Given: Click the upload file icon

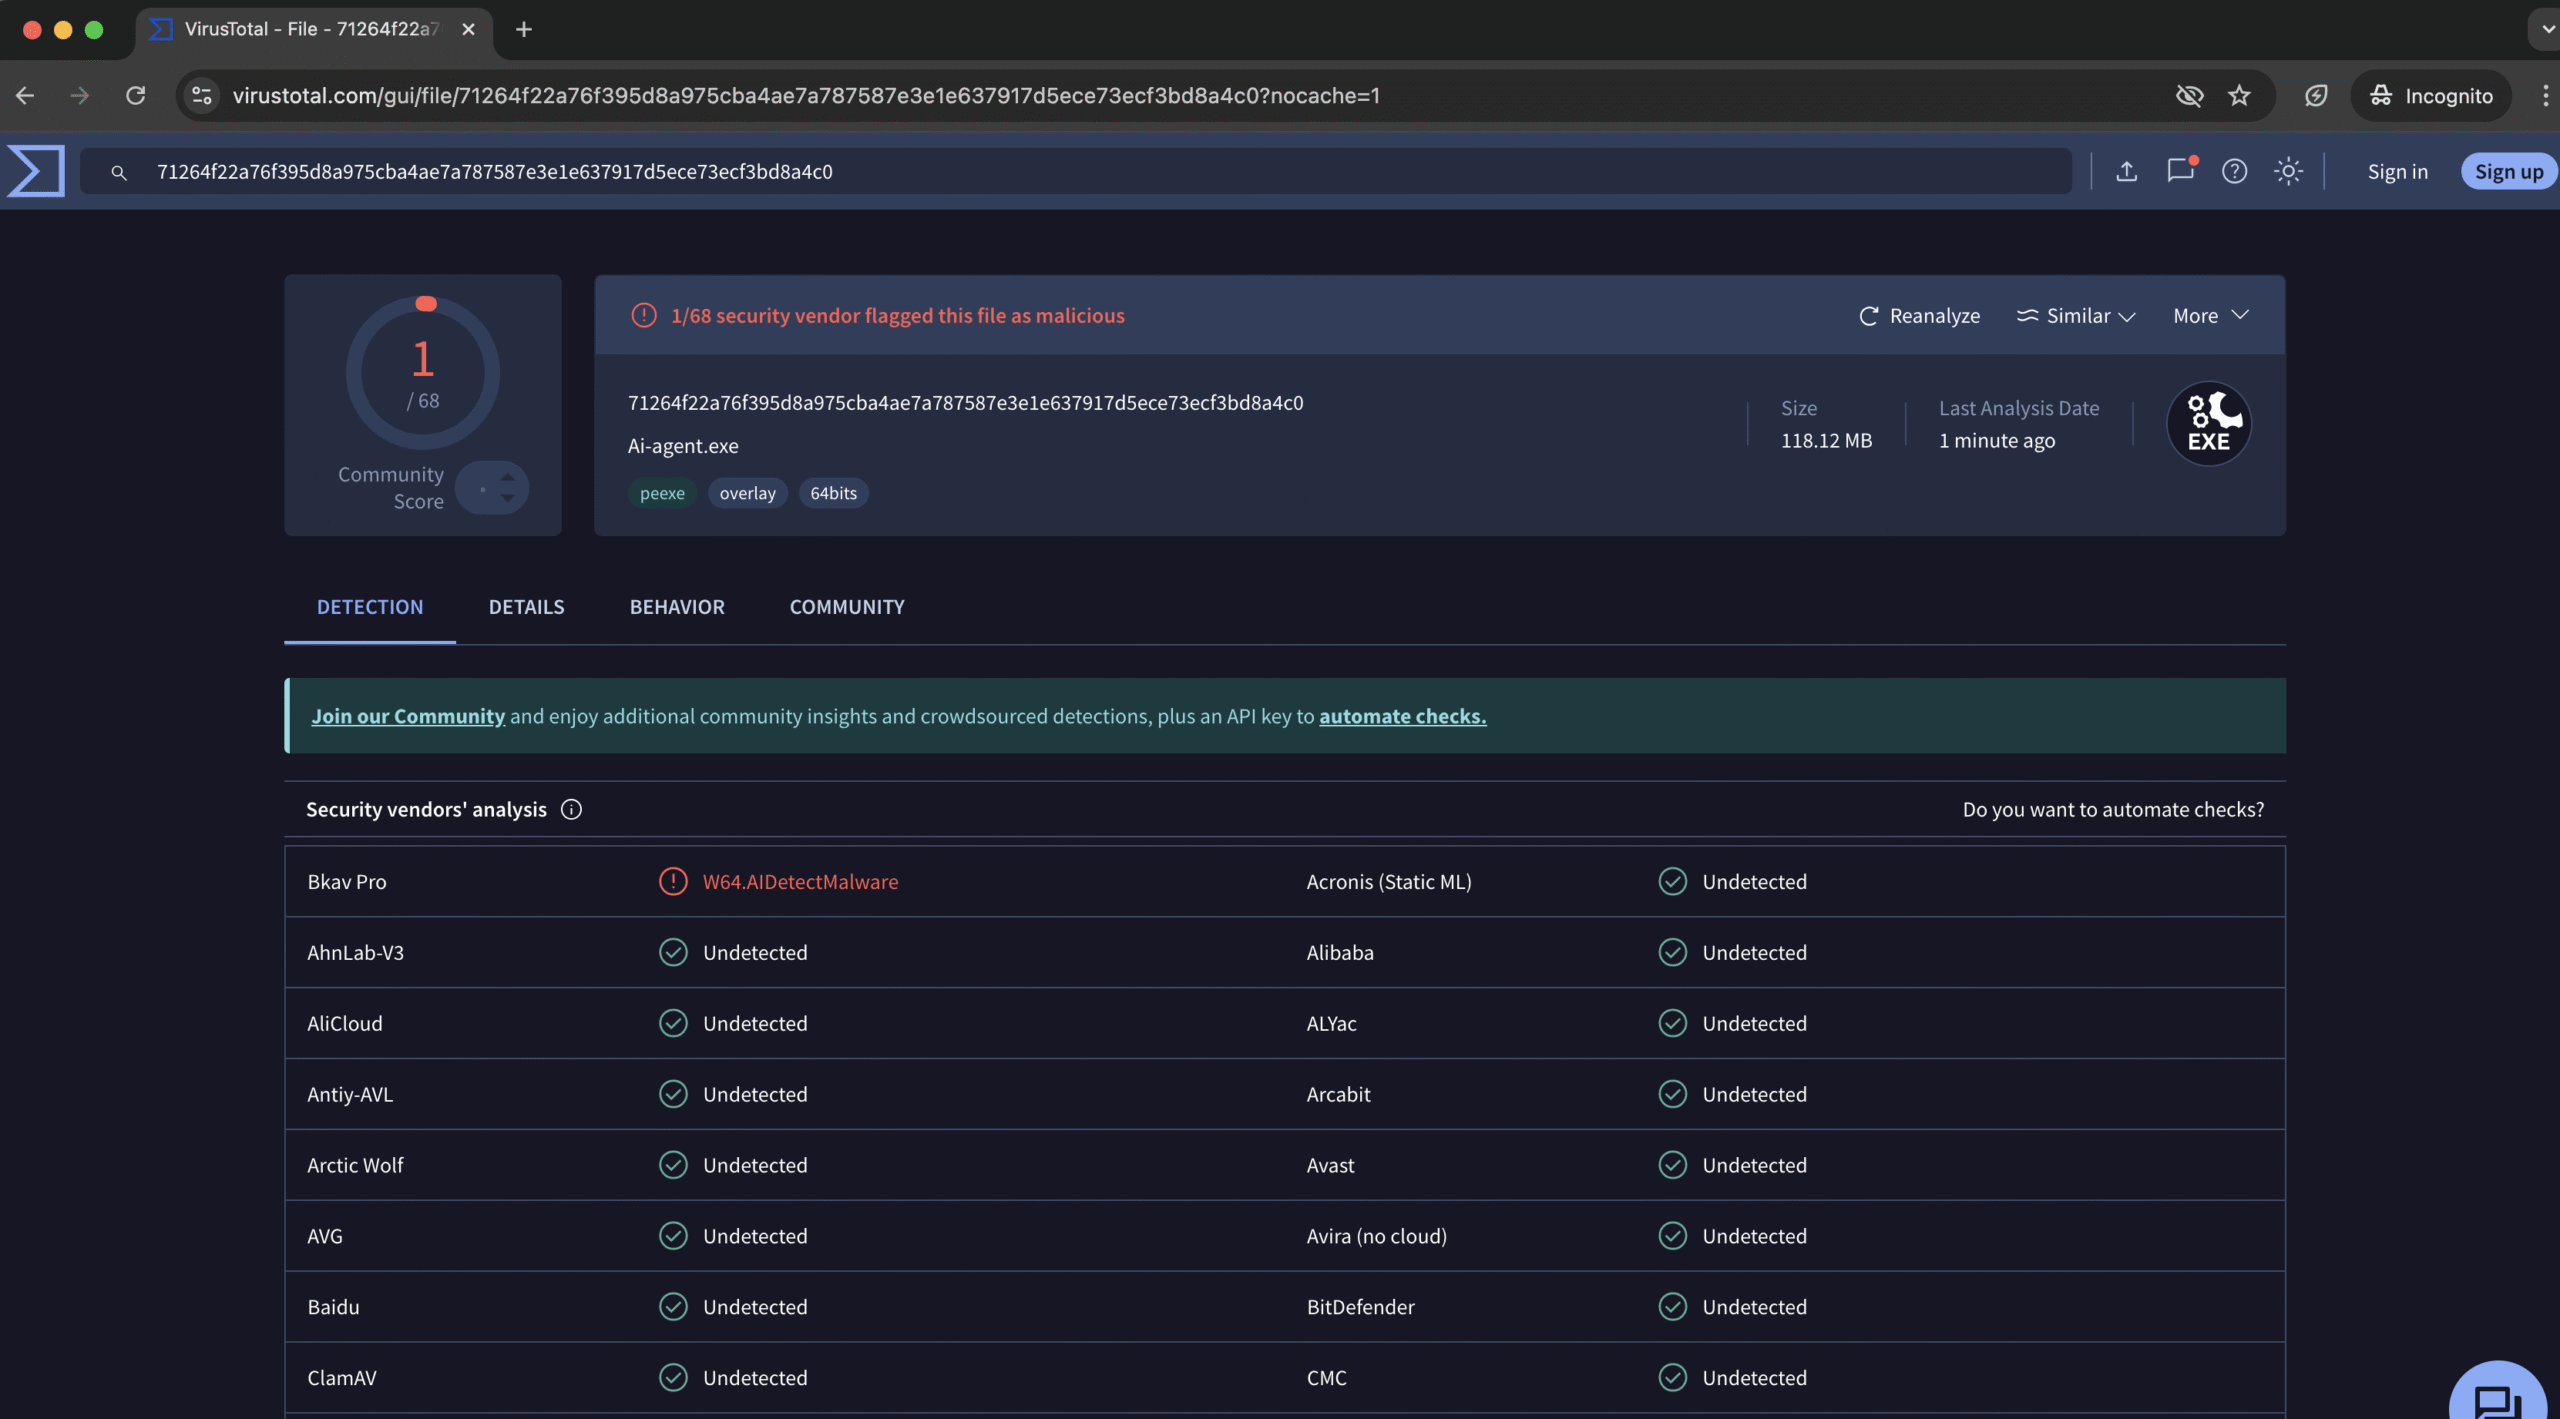Looking at the screenshot, I should (x=2127, y=172).
